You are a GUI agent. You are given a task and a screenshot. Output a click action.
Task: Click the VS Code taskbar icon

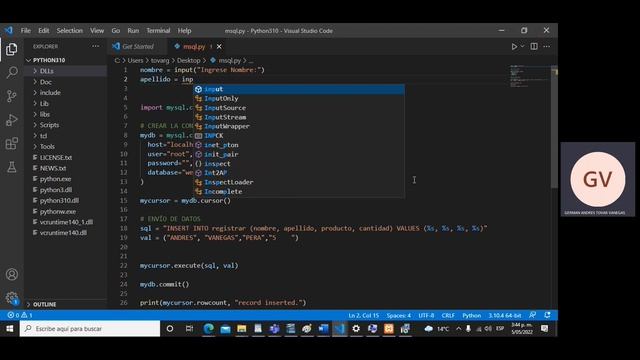[340, 329]
